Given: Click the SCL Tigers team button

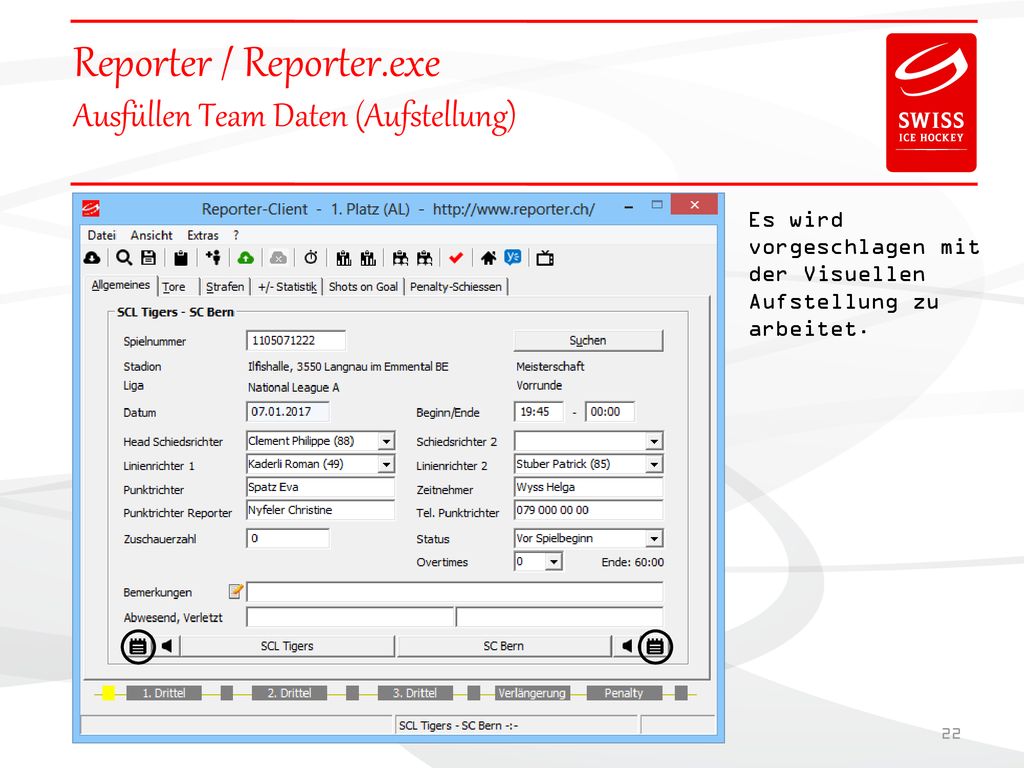Looking at the screenshot, I should [x=287, y=646].
